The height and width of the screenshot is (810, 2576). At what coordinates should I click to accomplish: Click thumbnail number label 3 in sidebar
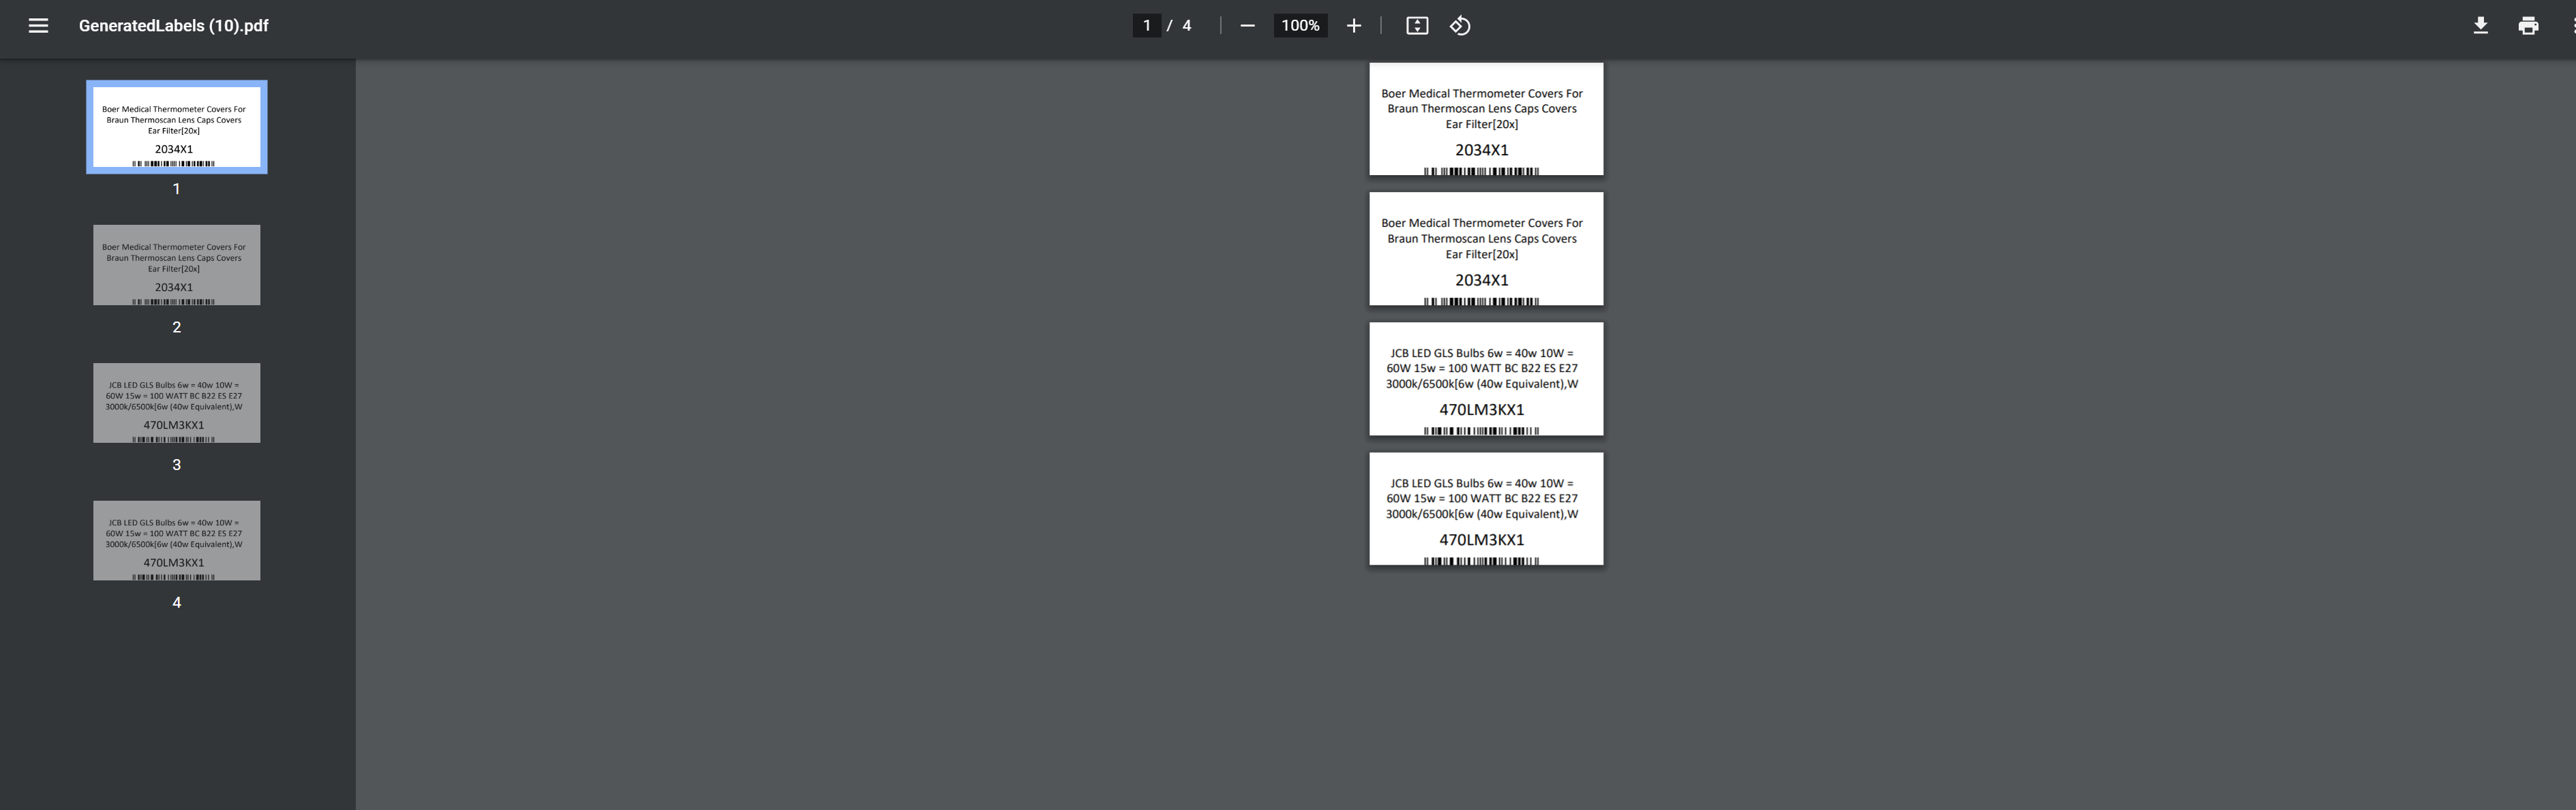(177, 465)
